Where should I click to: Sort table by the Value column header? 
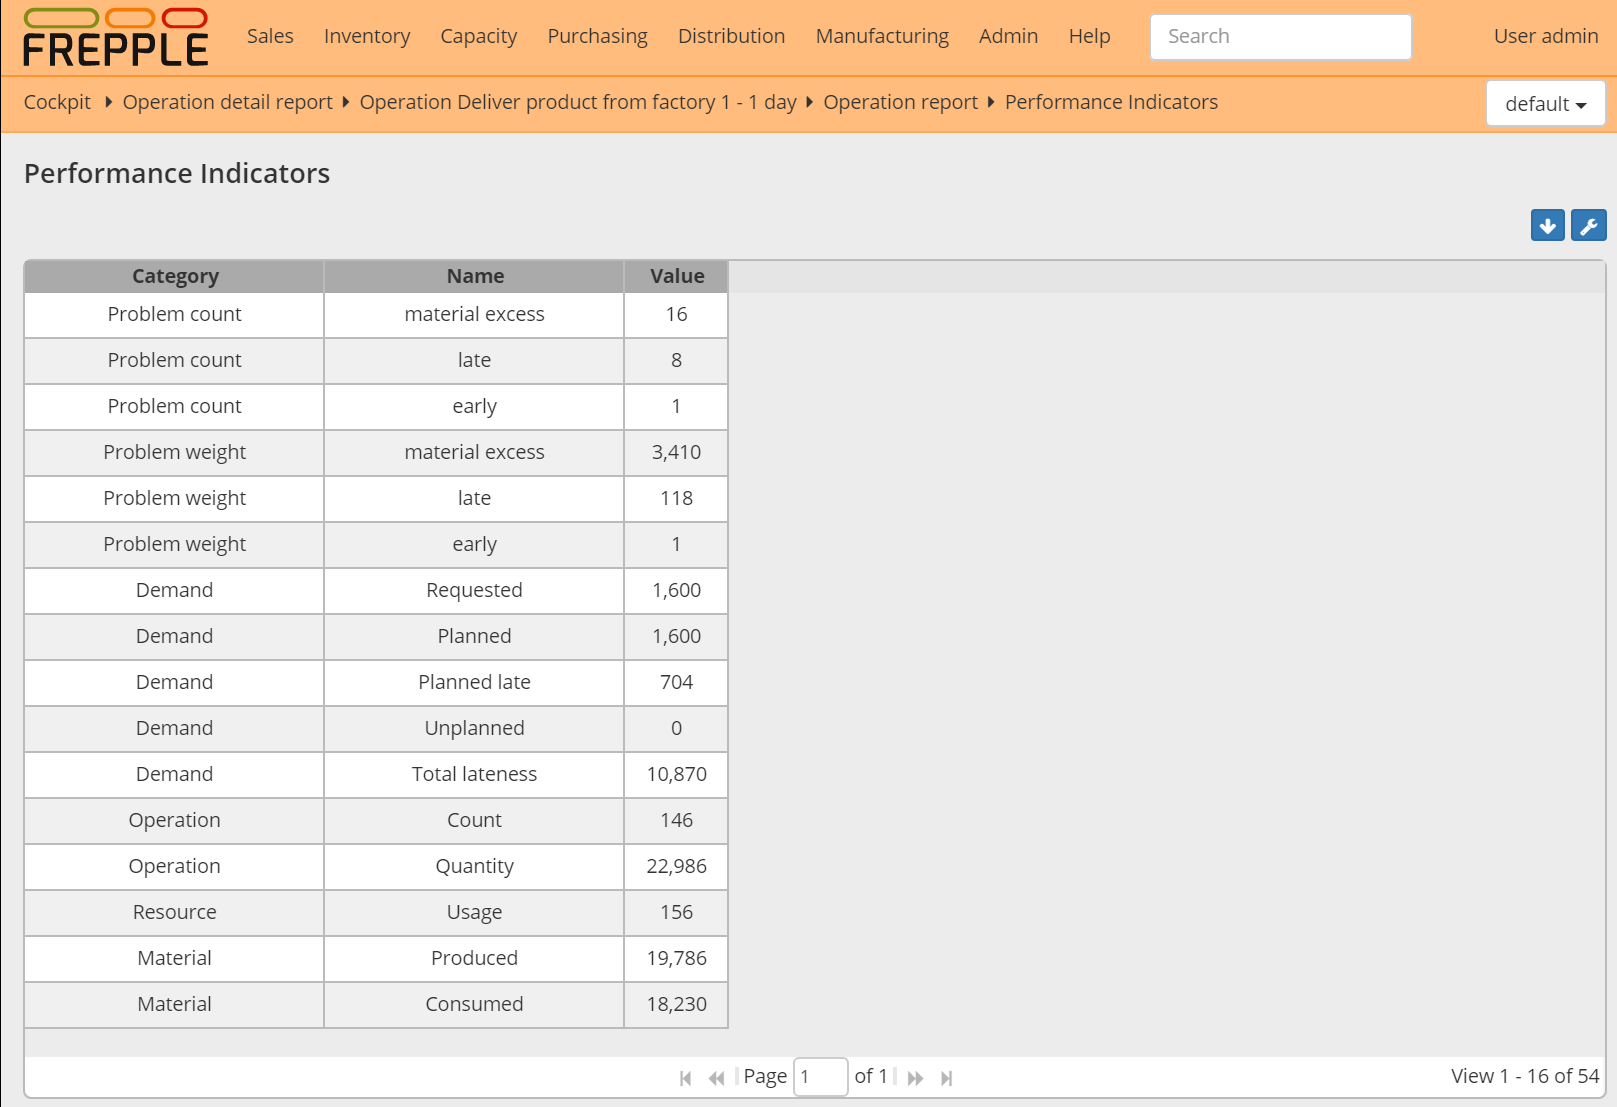pos(676,276)
